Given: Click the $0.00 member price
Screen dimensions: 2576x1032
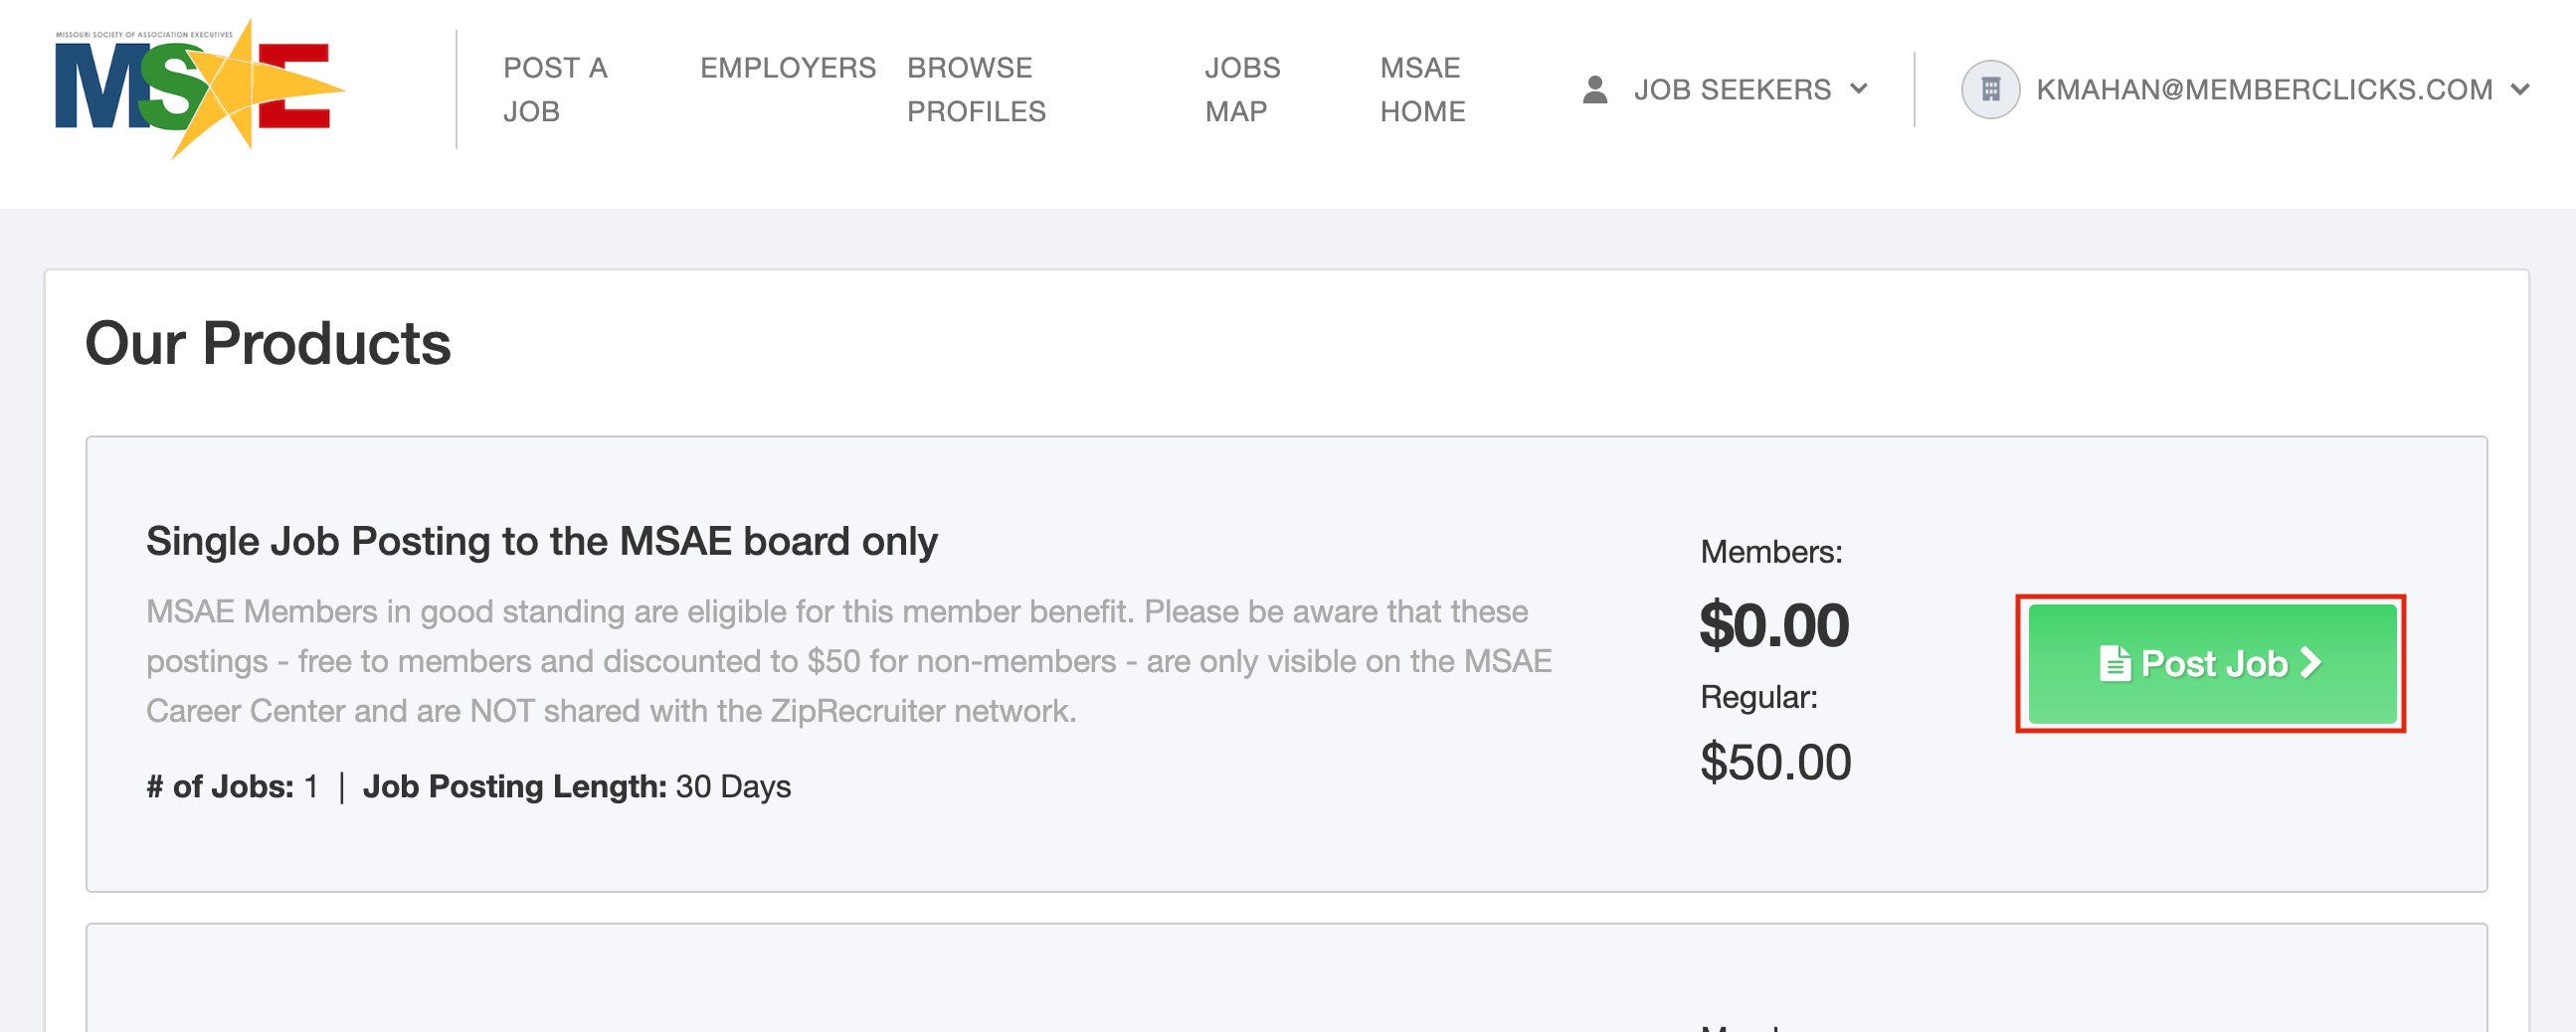Looking at the screenshot, I should [1774, 626].
